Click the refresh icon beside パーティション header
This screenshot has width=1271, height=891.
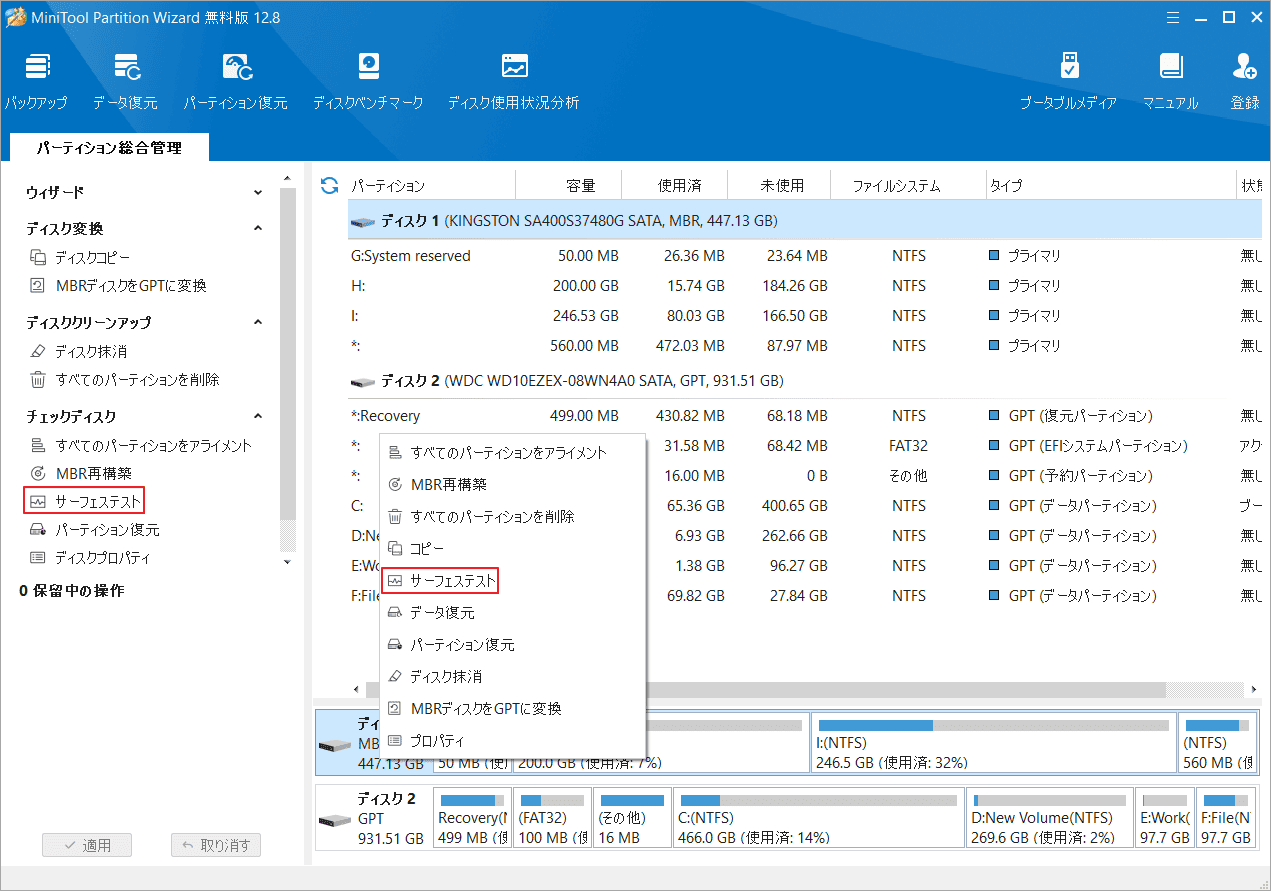pos(329,185)
